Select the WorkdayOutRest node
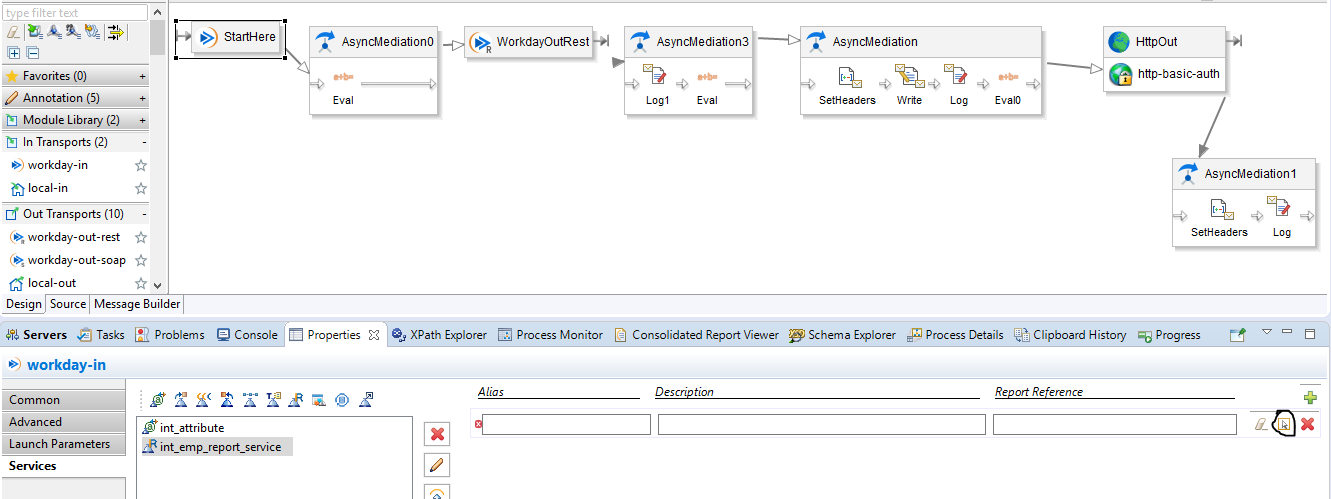The height and width of the screenshot is (499, 1331). tap(528, 42)
